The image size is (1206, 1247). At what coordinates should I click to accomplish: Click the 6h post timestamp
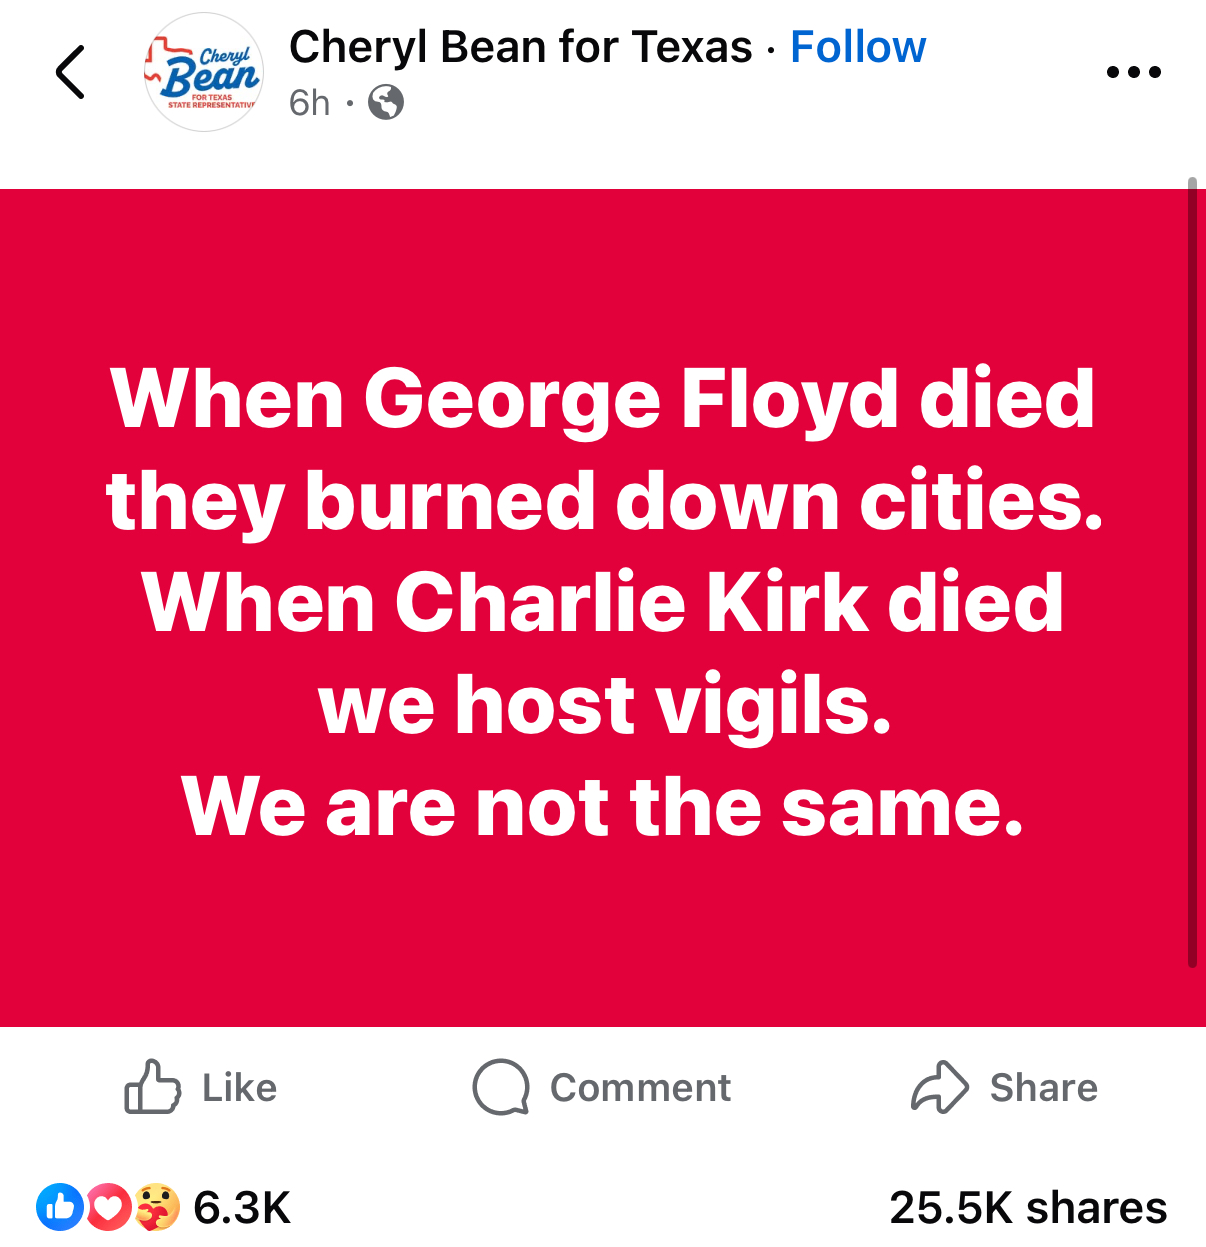[x=309, y=102]
